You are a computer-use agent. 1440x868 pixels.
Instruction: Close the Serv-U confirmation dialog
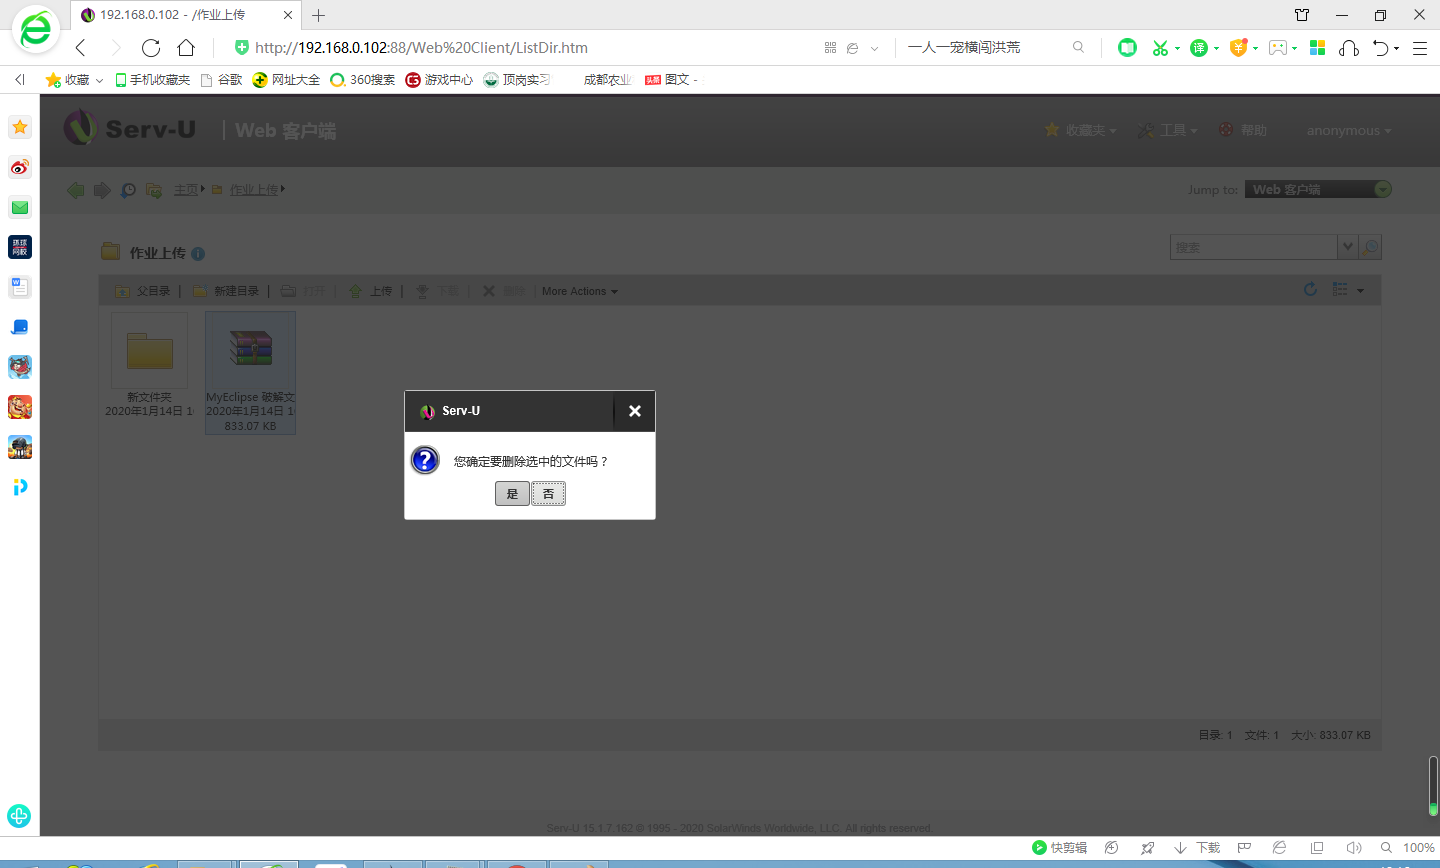pyautogui.click(x=634, y=411)
